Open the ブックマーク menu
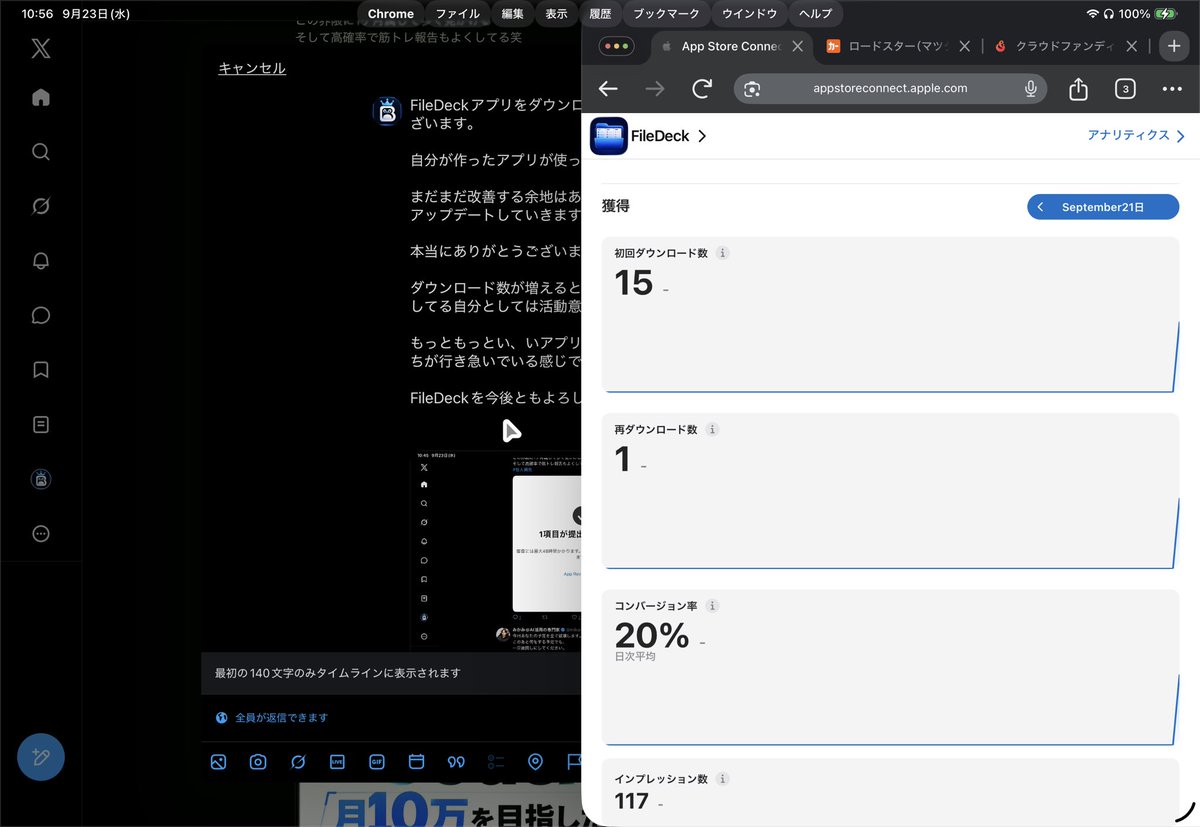The width and height of the screenshot is (1200, 827). click(x=667, y=14)
